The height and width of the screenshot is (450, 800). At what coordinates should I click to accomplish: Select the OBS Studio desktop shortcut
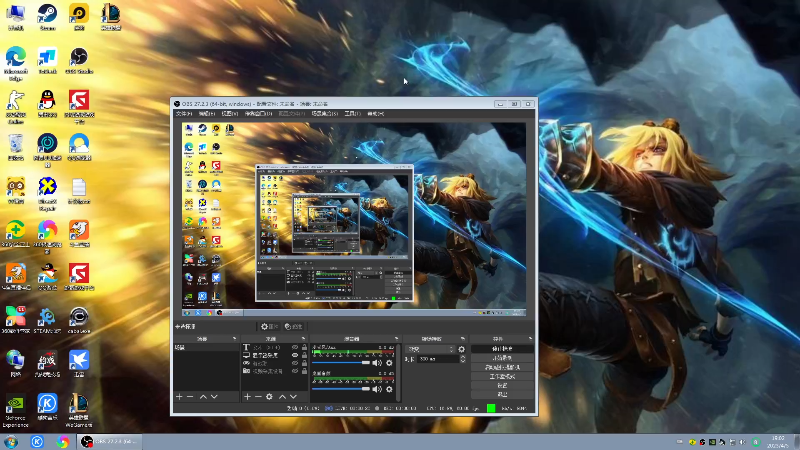(79, 60)
